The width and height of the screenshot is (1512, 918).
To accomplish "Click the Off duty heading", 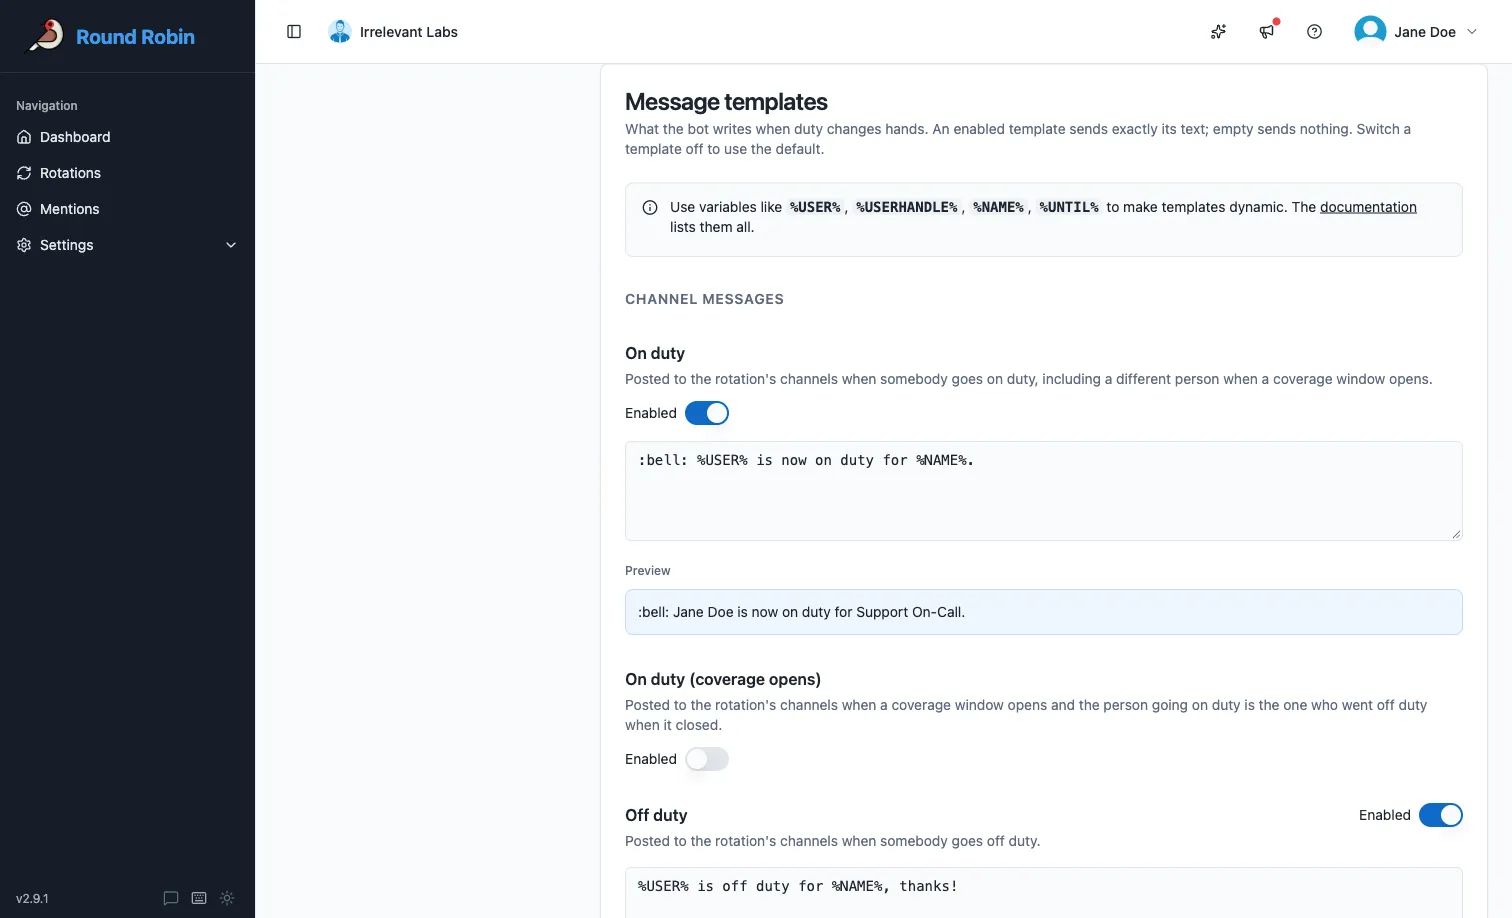I will tap(656, 815).
